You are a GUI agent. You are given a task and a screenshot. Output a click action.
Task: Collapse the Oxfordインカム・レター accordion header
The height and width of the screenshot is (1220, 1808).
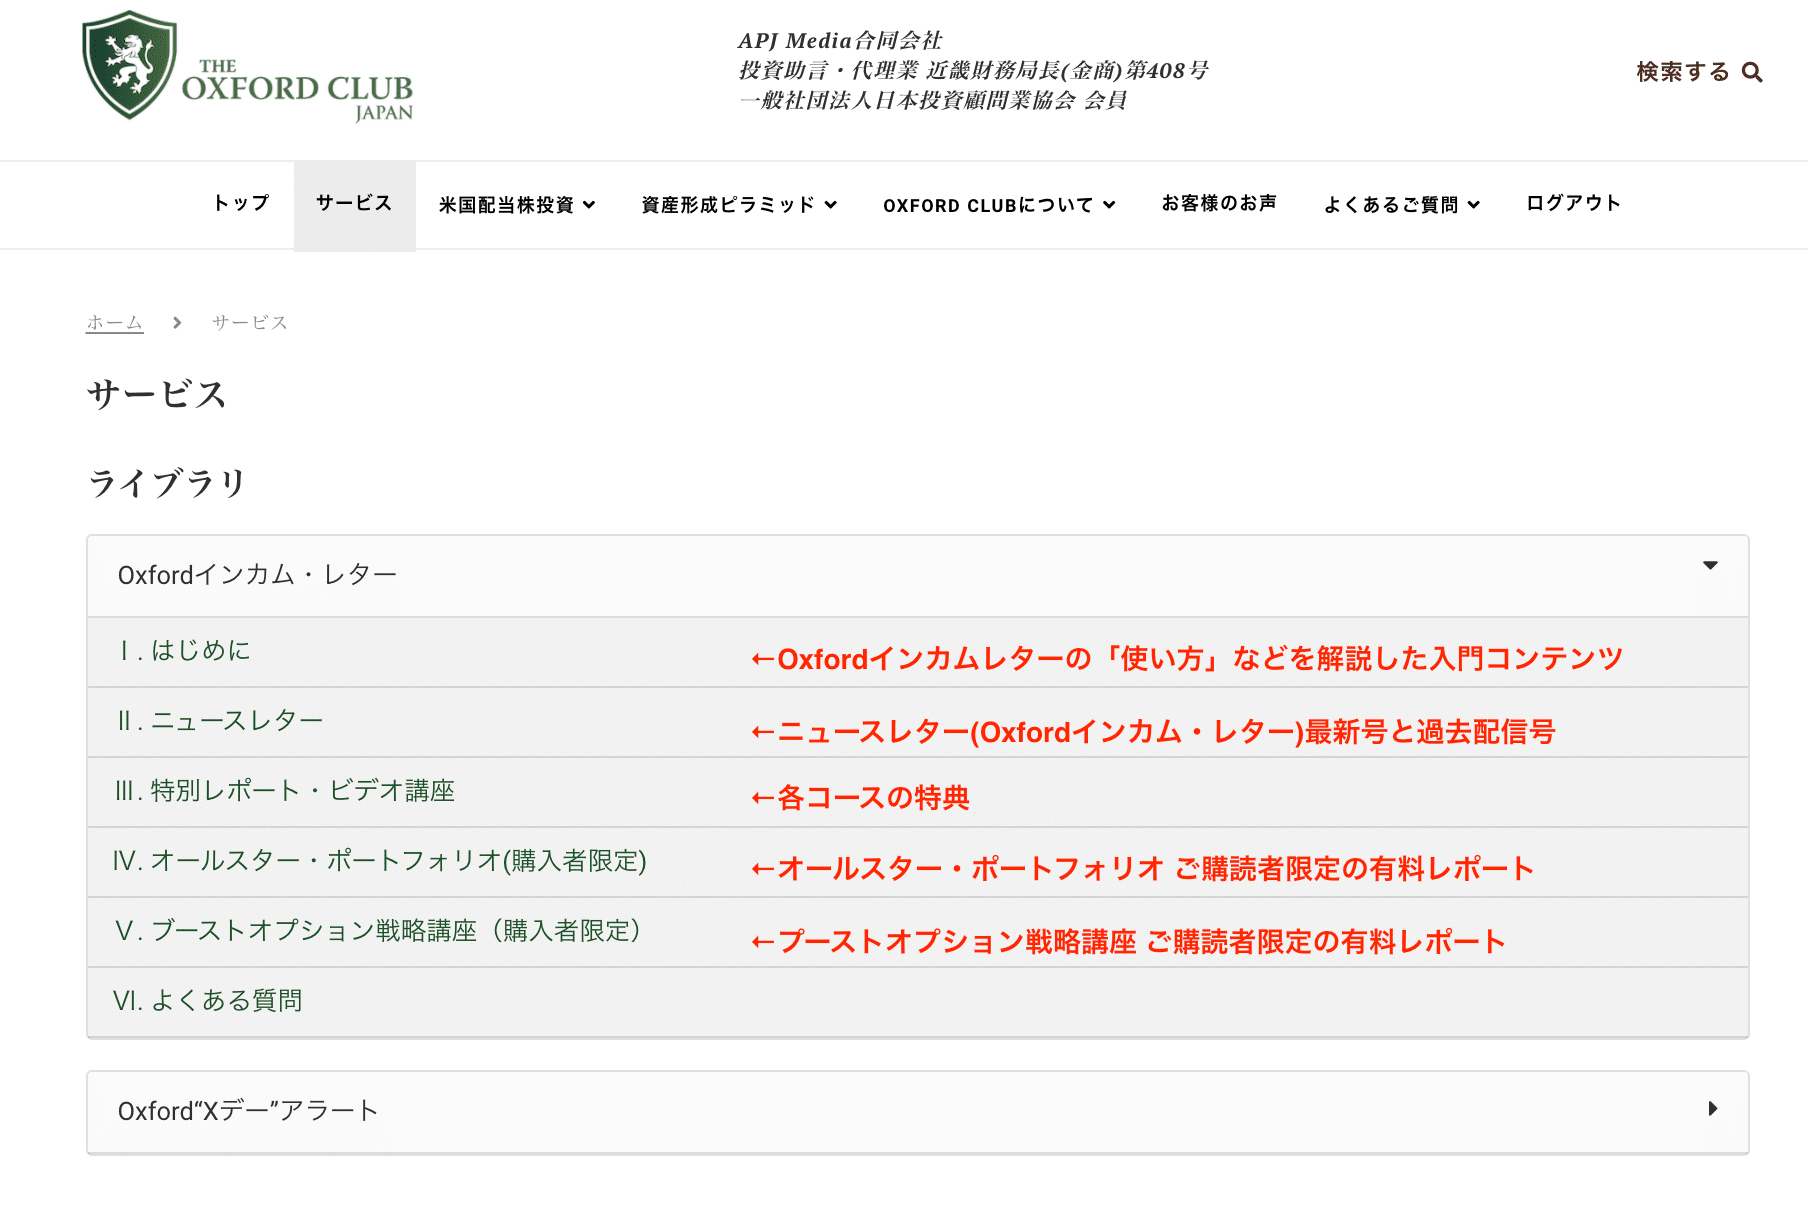point(918,575)
